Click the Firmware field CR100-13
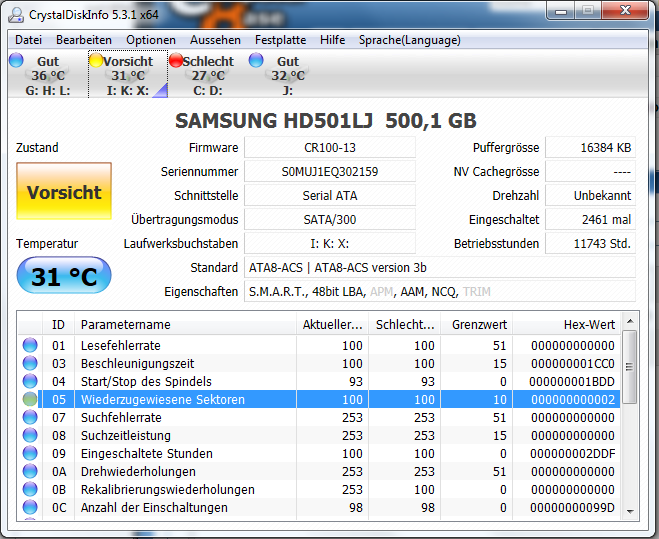The width and height of the screenshot is (659, 539). click(330, 148)
